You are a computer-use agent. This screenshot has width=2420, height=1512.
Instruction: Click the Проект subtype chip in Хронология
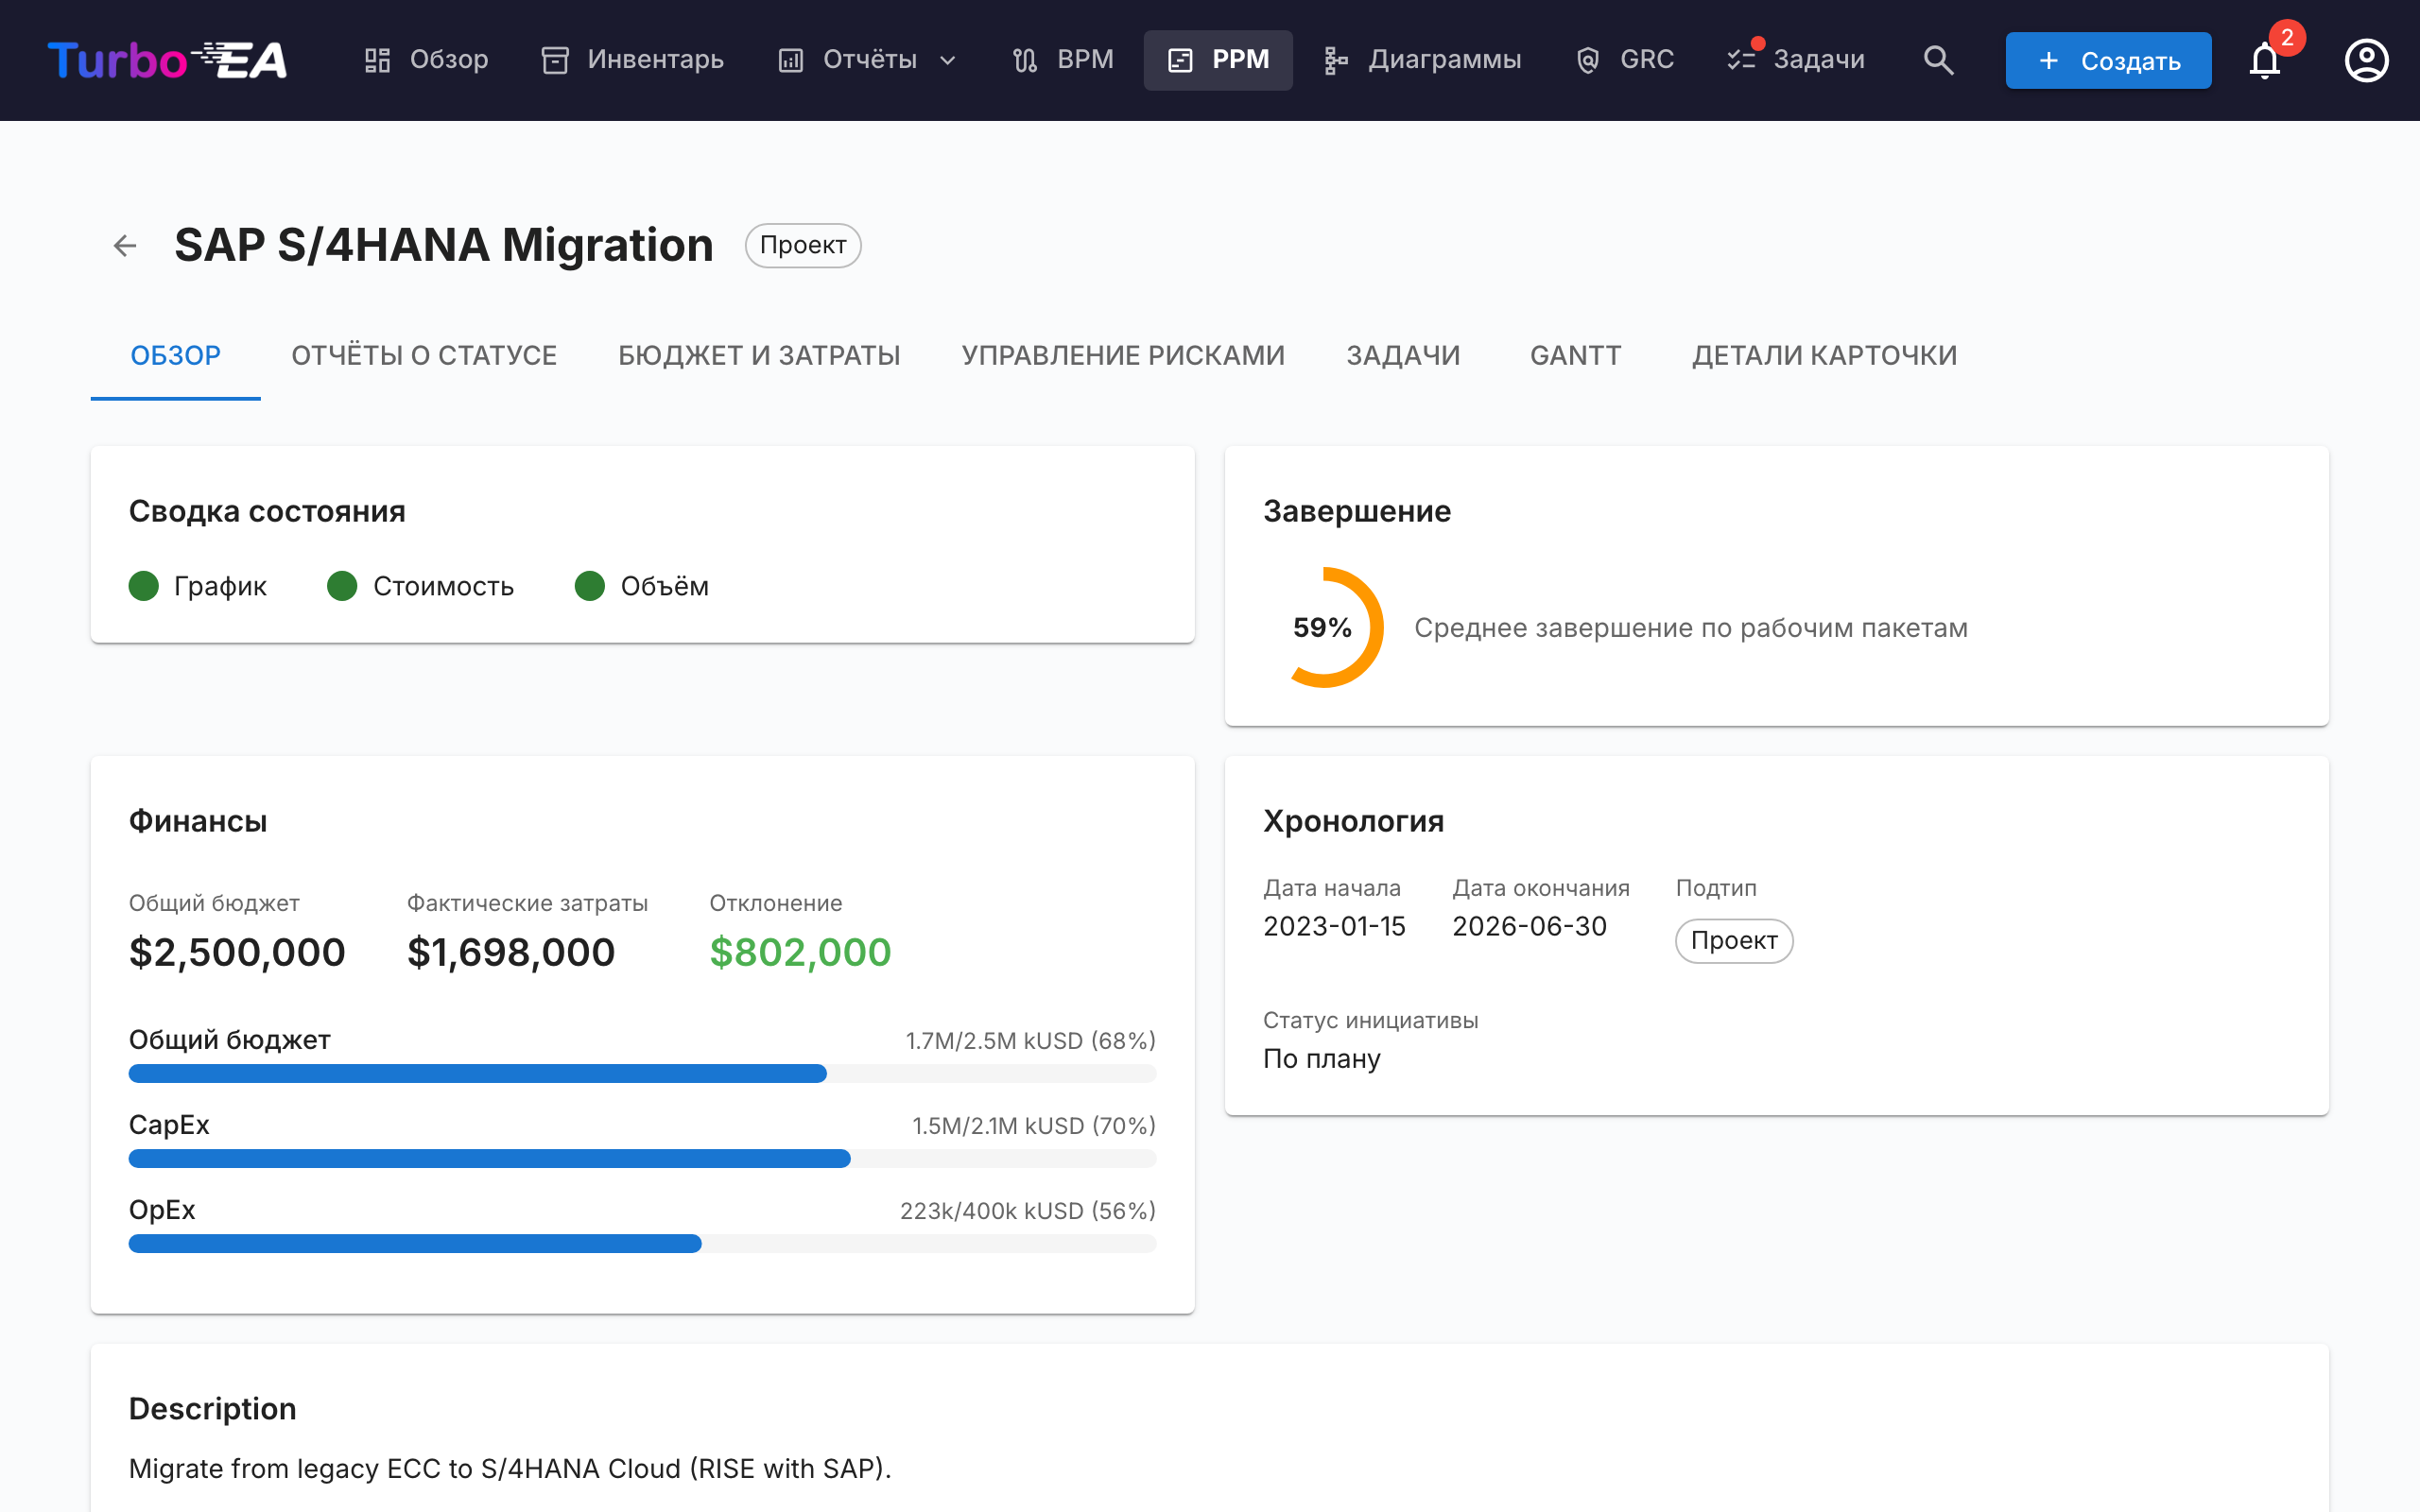[1734, 941]
